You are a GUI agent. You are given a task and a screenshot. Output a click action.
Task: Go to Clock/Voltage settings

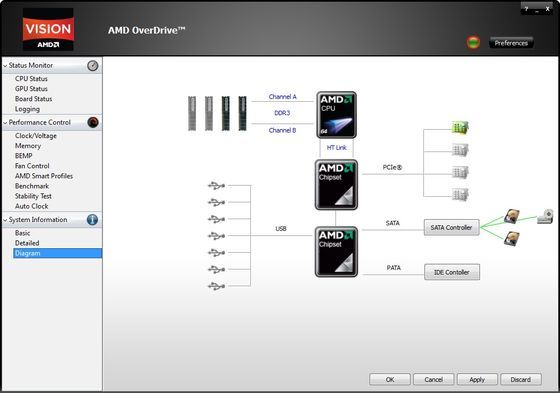pos(36,136)
